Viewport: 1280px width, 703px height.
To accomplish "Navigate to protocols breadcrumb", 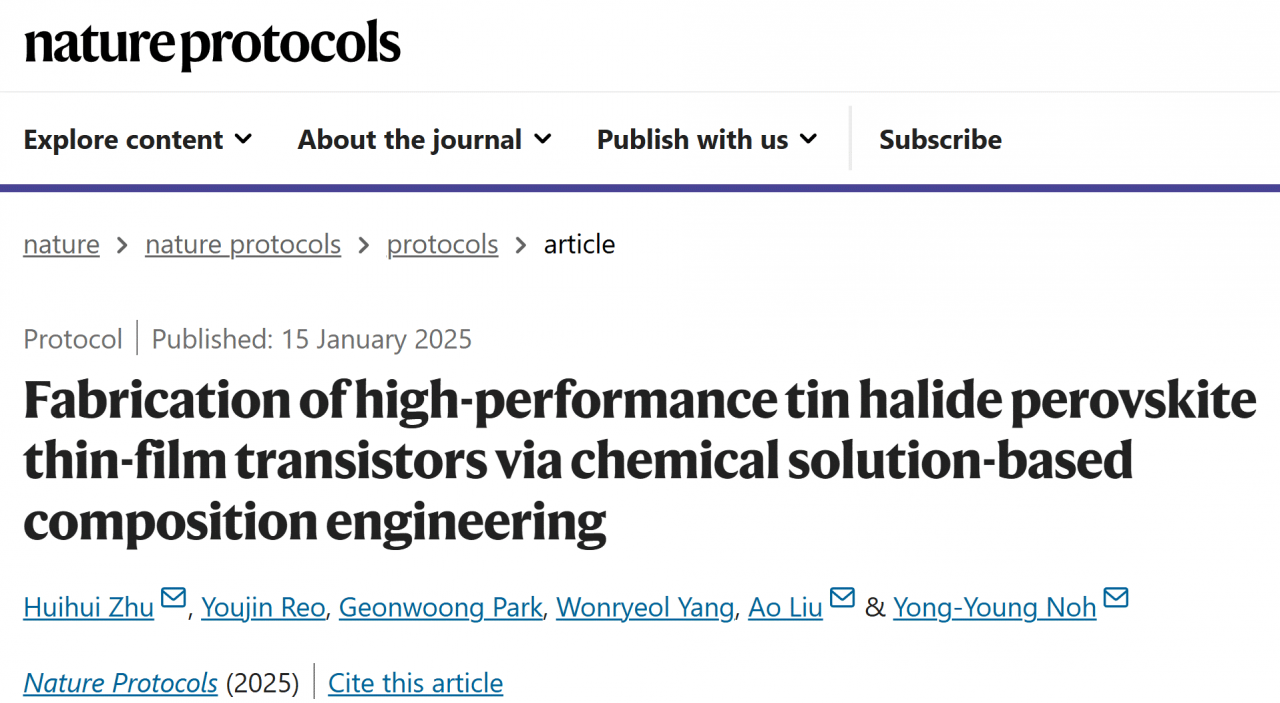I will point(442,245).
